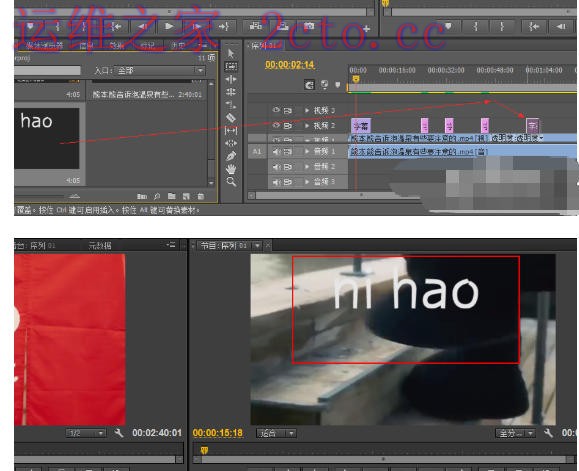The width and height of the screenshot is (579, 471).
Task: Click New Item icon in project panel
Action: 186,196
